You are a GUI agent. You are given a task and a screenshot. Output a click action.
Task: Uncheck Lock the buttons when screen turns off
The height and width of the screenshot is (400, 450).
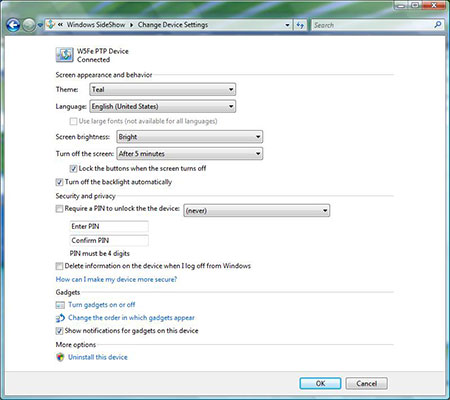[x=73, y=169]
